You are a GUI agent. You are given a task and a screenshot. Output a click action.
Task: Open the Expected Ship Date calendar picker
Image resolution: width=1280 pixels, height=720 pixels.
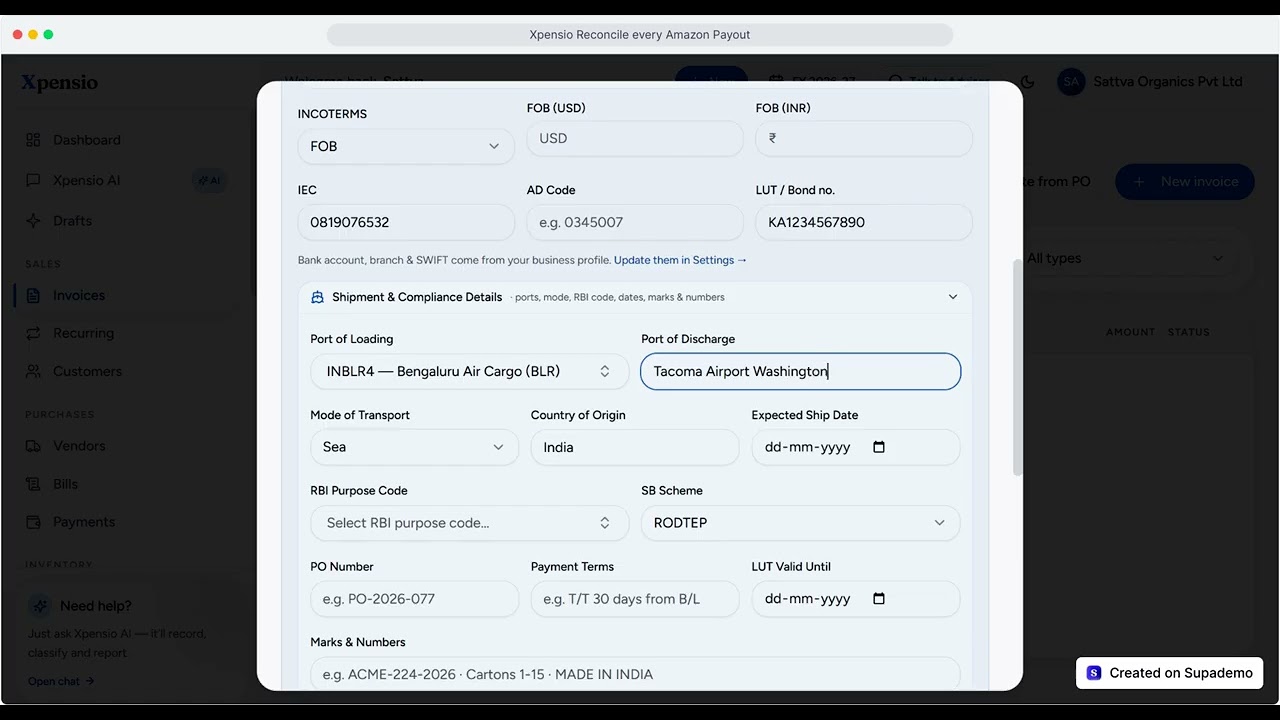click(879, 447)
